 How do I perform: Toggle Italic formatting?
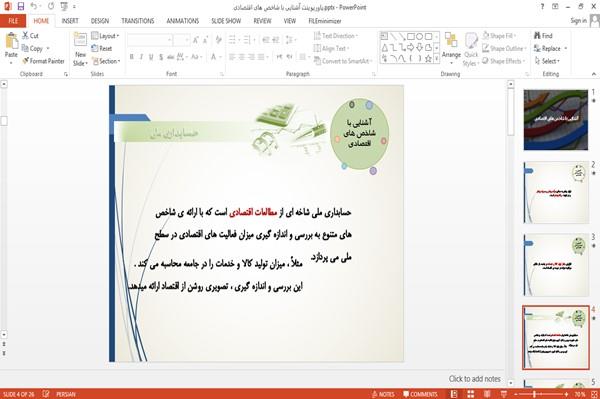(x=141, y=57)
